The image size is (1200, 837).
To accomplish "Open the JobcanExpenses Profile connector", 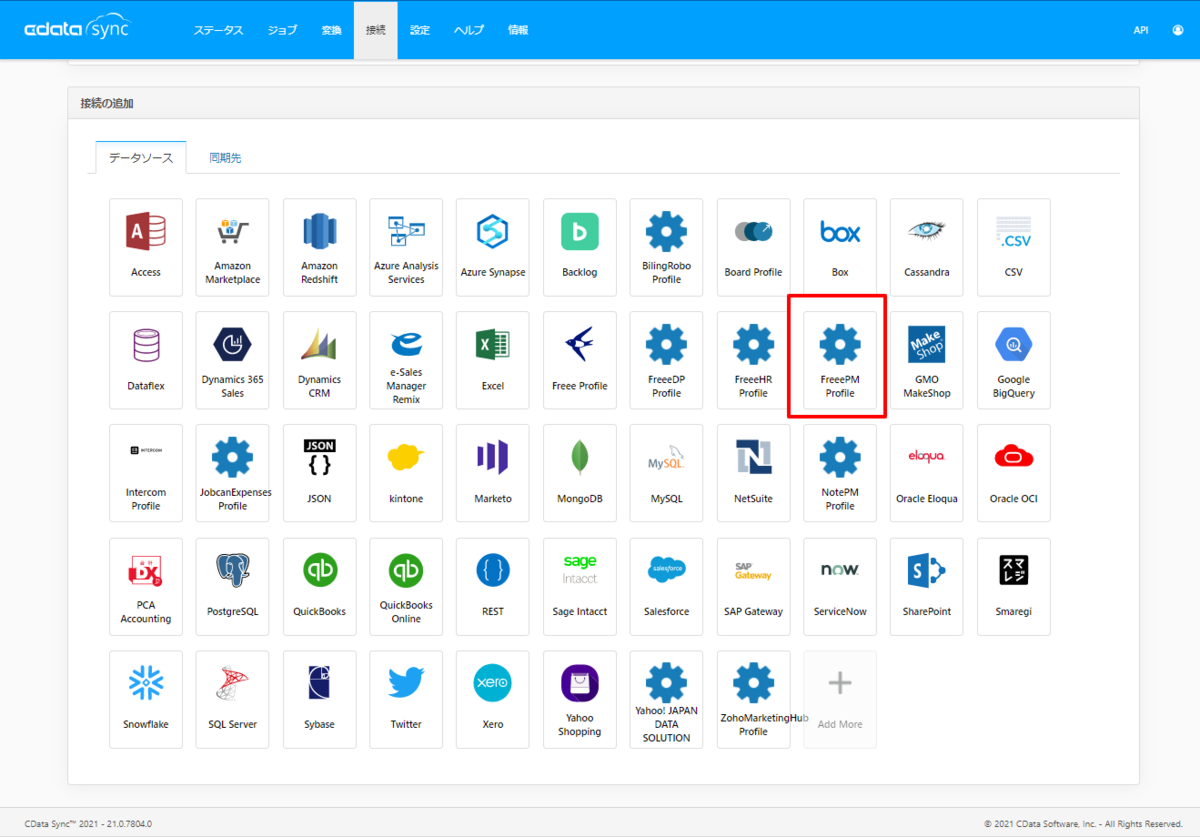I will [232, 473].
